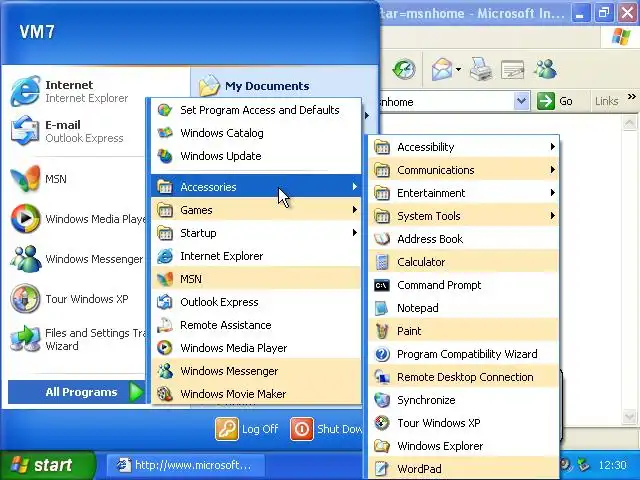Click the Go button in IE
Viewport: 640px width, 480px height.
point(555,101)
